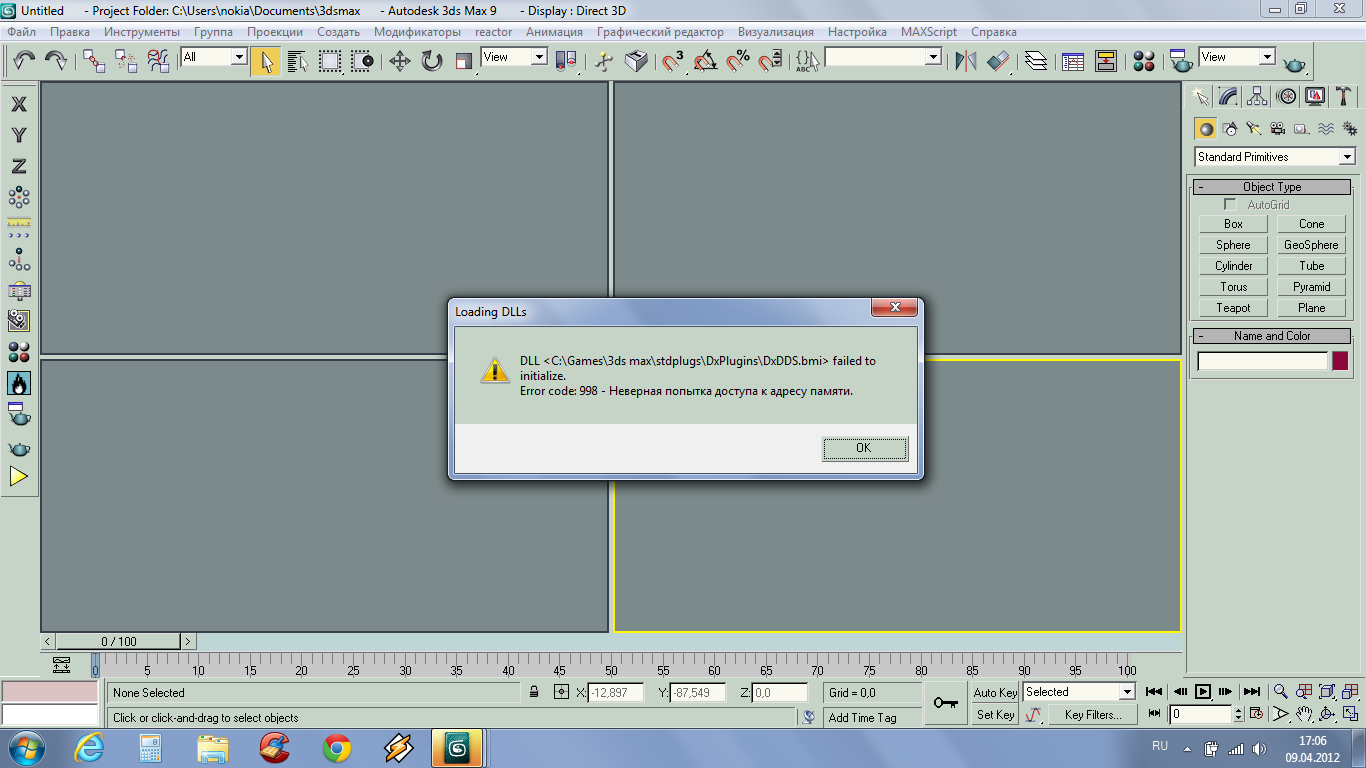Open the Material Editor spheres icon

click(1144, 61)
